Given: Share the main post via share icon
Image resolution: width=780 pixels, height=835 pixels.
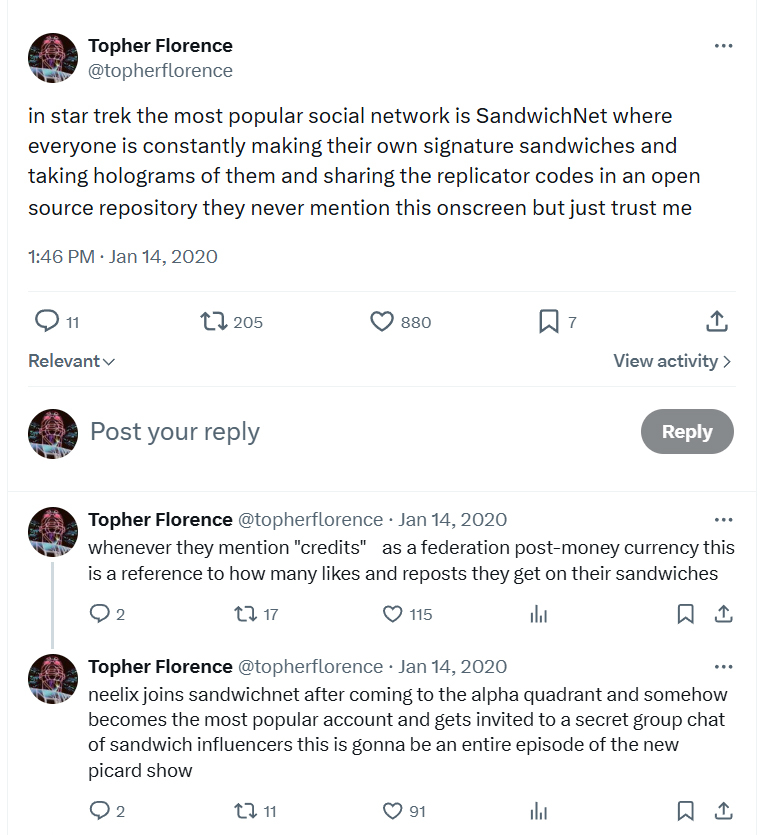Looking at the screenshot, I should click(x=716, y=321).
